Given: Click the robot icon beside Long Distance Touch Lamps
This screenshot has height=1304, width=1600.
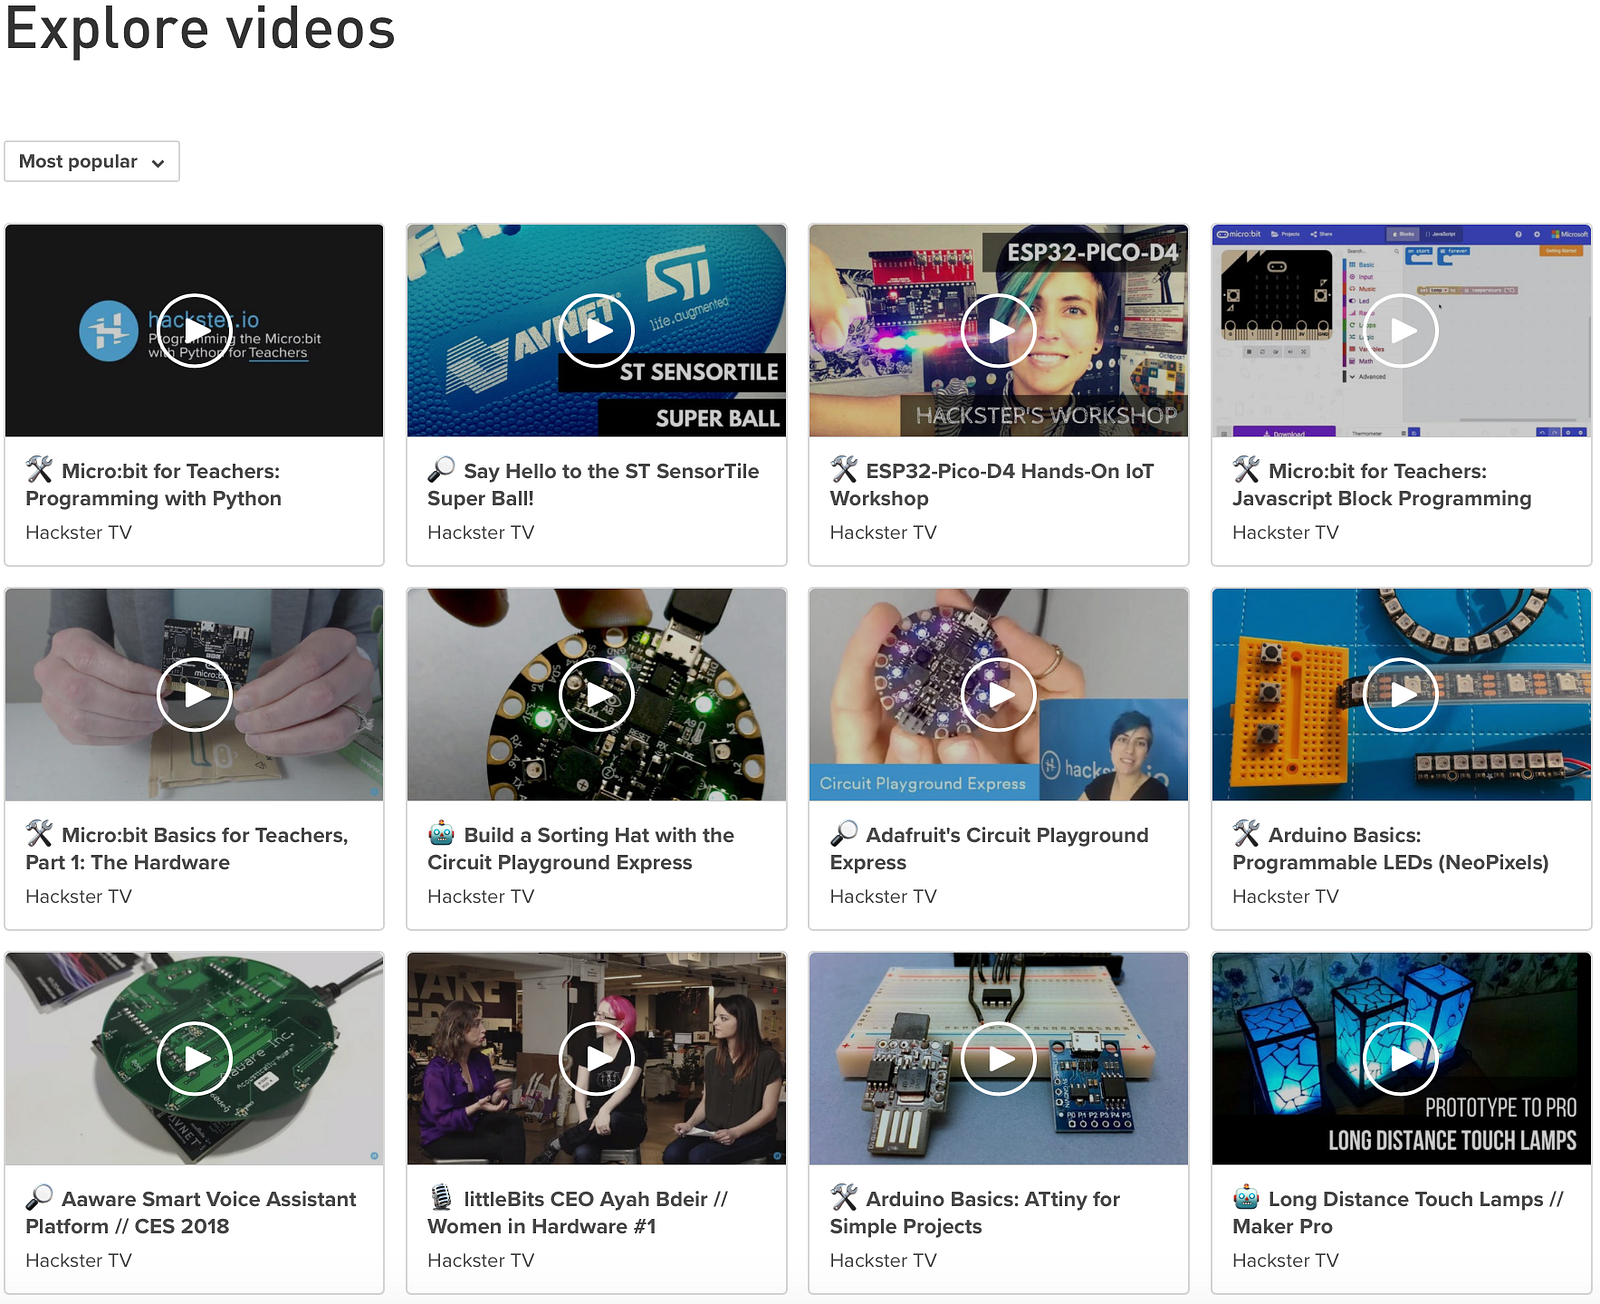Looking at the screenshot, I should pyautogui.click(x=1246, y=1197).
